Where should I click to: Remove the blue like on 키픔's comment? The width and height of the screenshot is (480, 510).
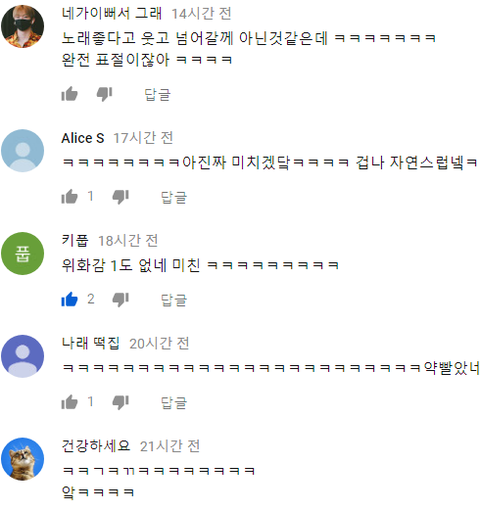pos(69,299)
